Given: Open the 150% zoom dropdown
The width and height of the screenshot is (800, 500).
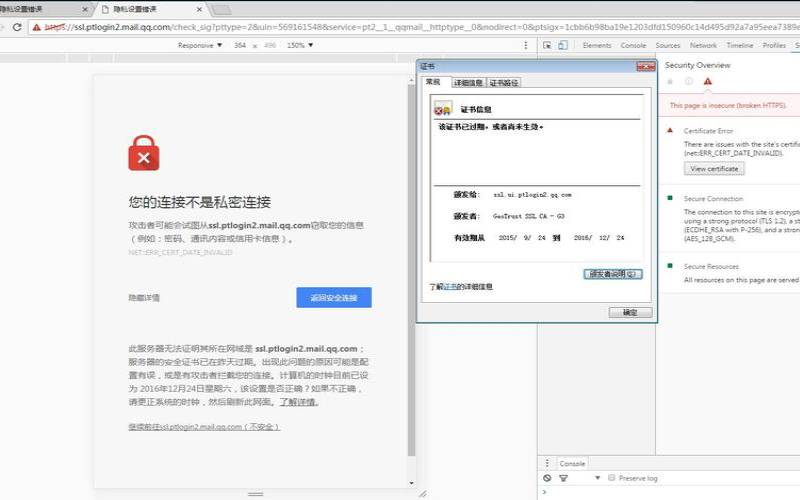Looking at the screenshot, I should click(299, 45).
